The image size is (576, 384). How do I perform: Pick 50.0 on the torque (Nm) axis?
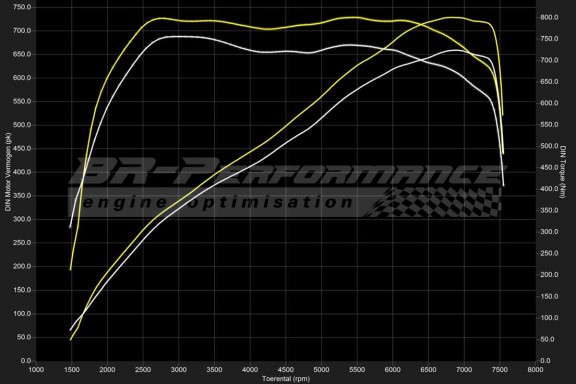point(548,339)
